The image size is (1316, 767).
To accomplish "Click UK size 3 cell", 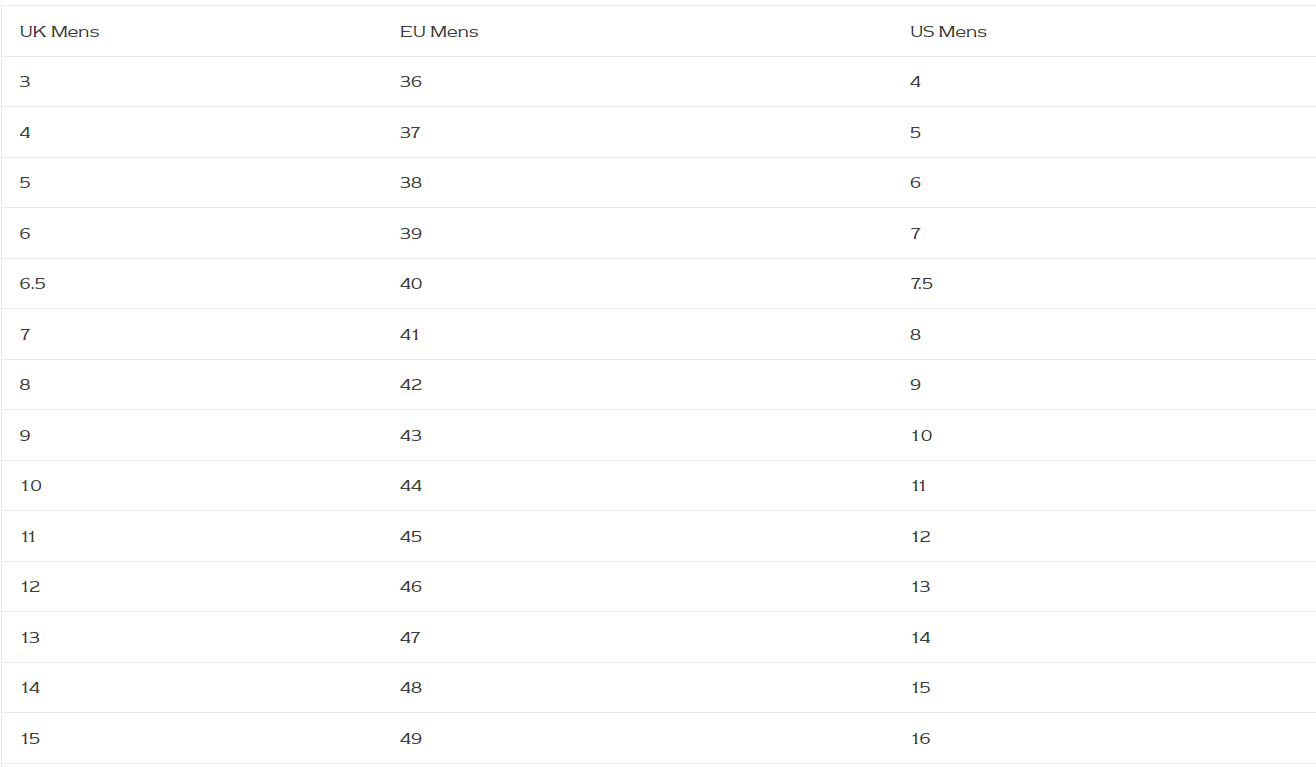I will (25, 82).
